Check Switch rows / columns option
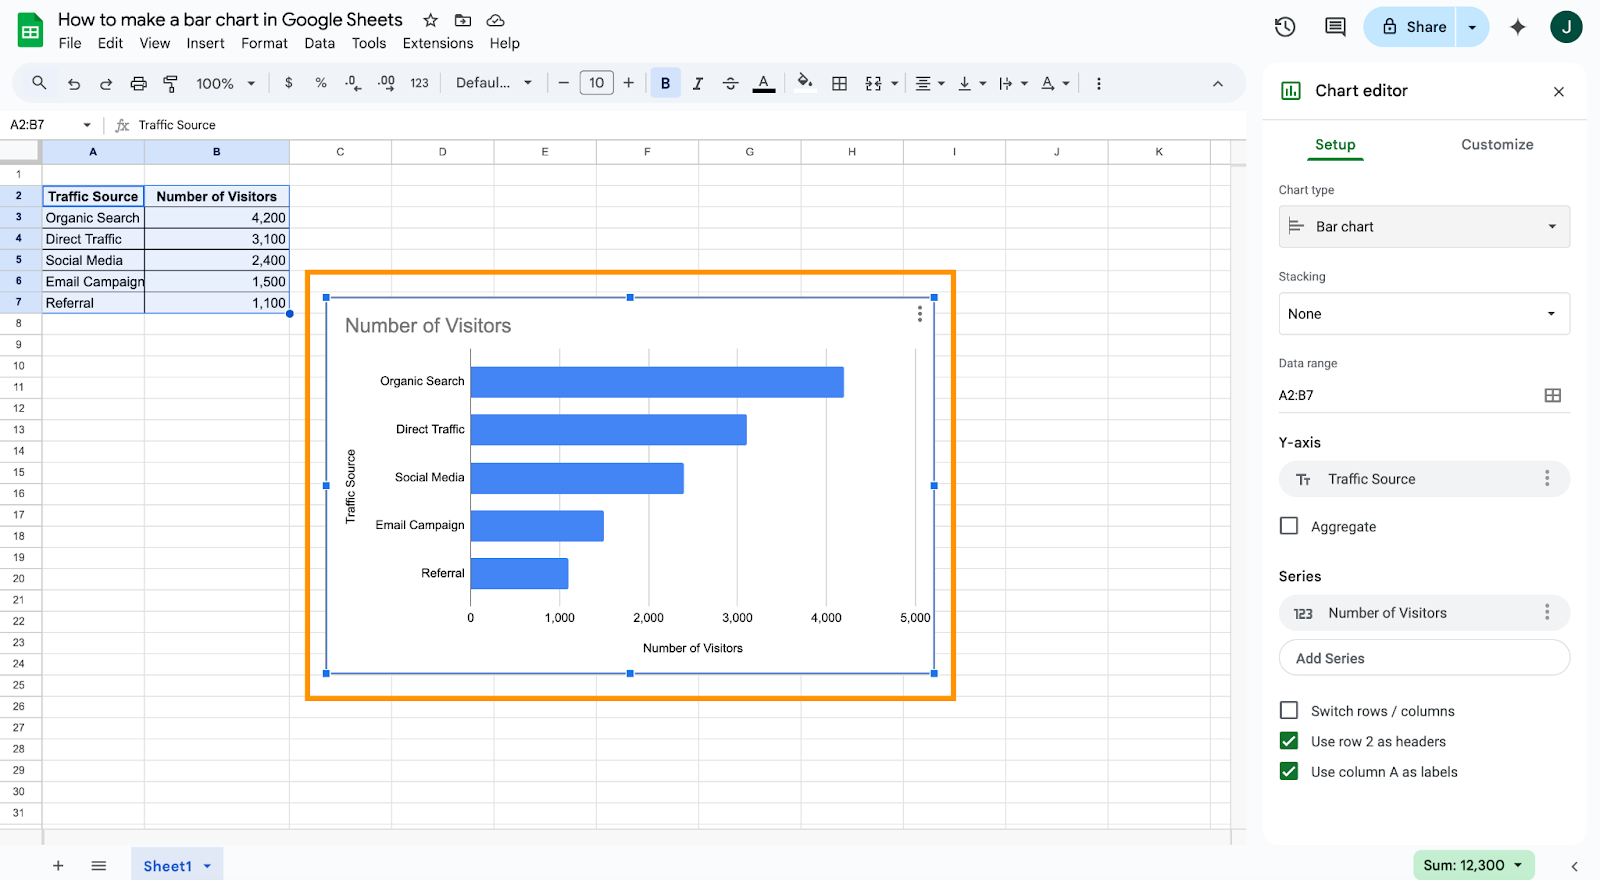1600x880 pixels. (1289, 711)
